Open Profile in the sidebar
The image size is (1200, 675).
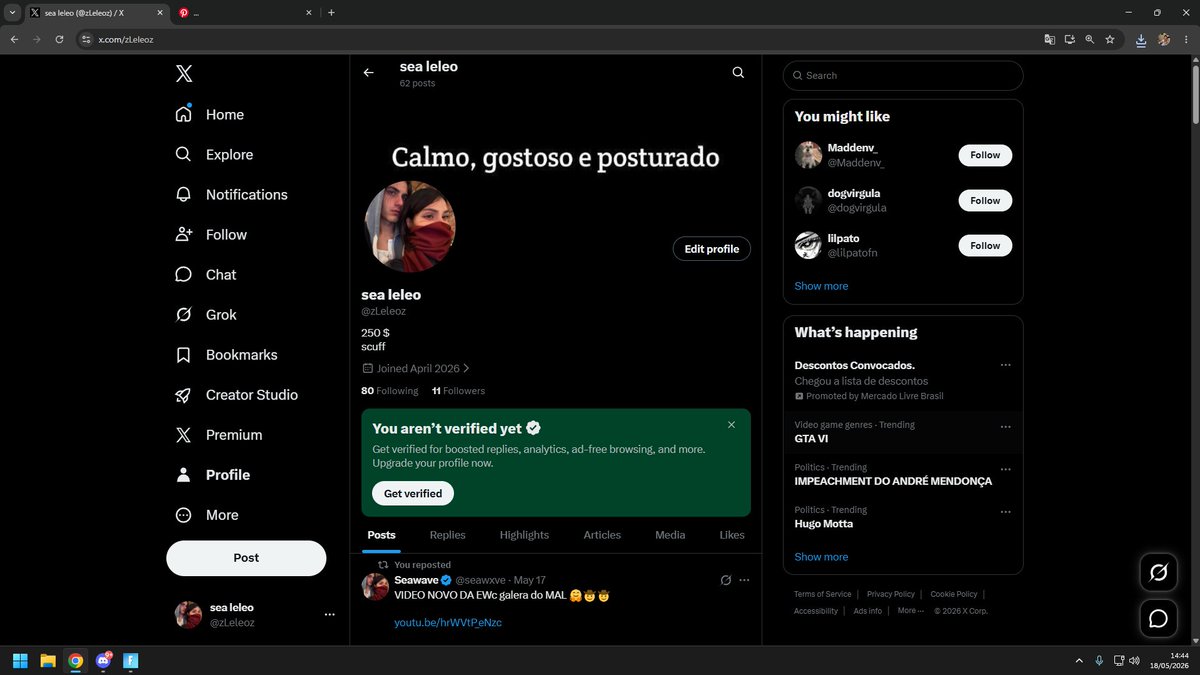pyautogui.click(x=212, y=475)
